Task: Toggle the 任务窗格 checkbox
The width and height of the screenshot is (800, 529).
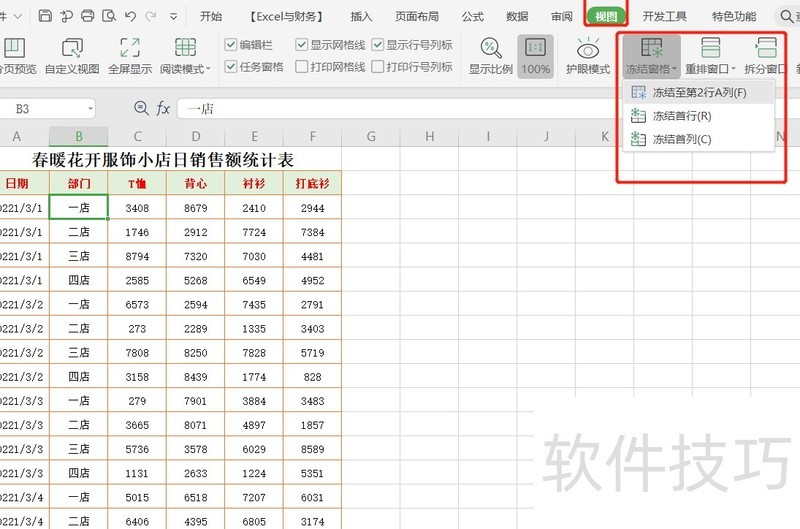Action: (x=230, y=67)
